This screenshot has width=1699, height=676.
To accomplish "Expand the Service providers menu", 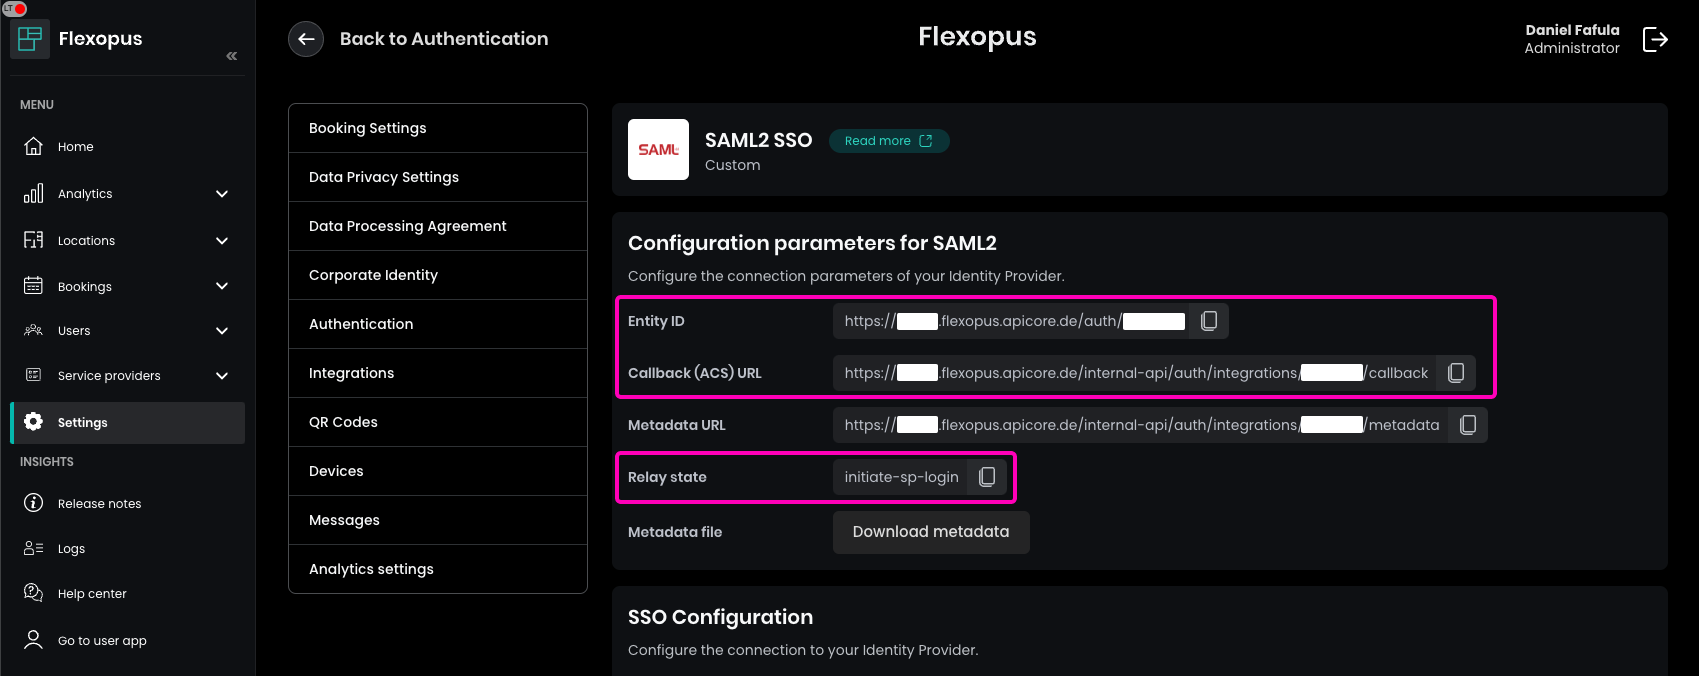I will 222,376.
